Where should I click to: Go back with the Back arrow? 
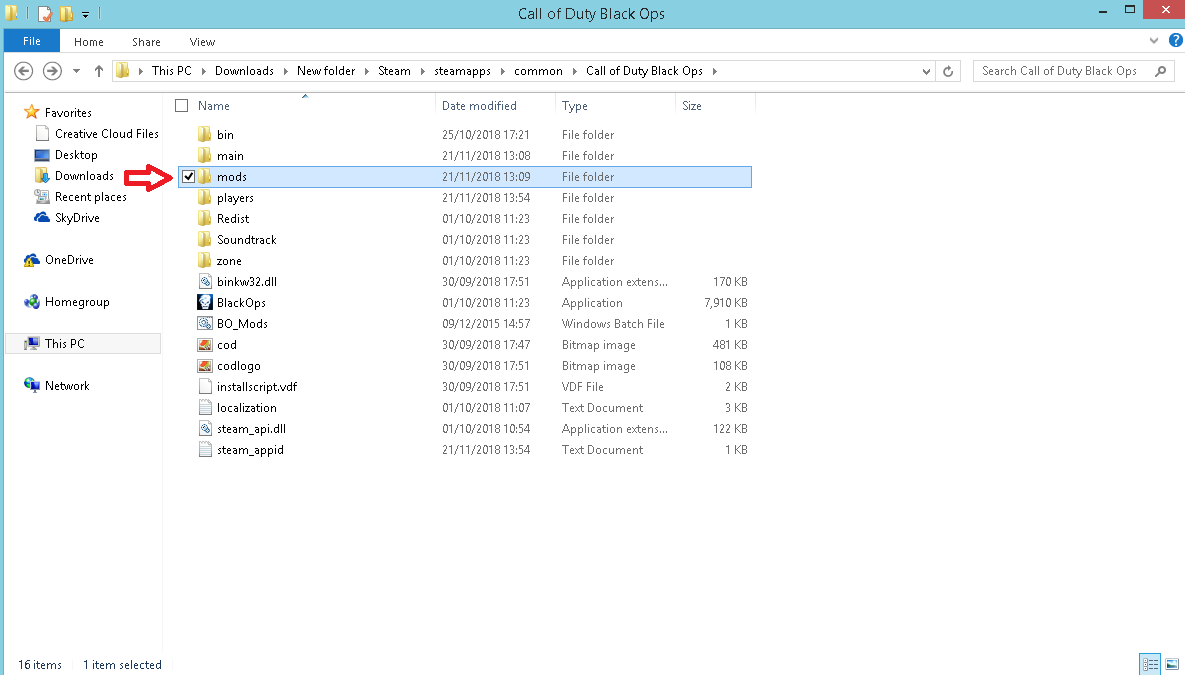pos(23,71)
